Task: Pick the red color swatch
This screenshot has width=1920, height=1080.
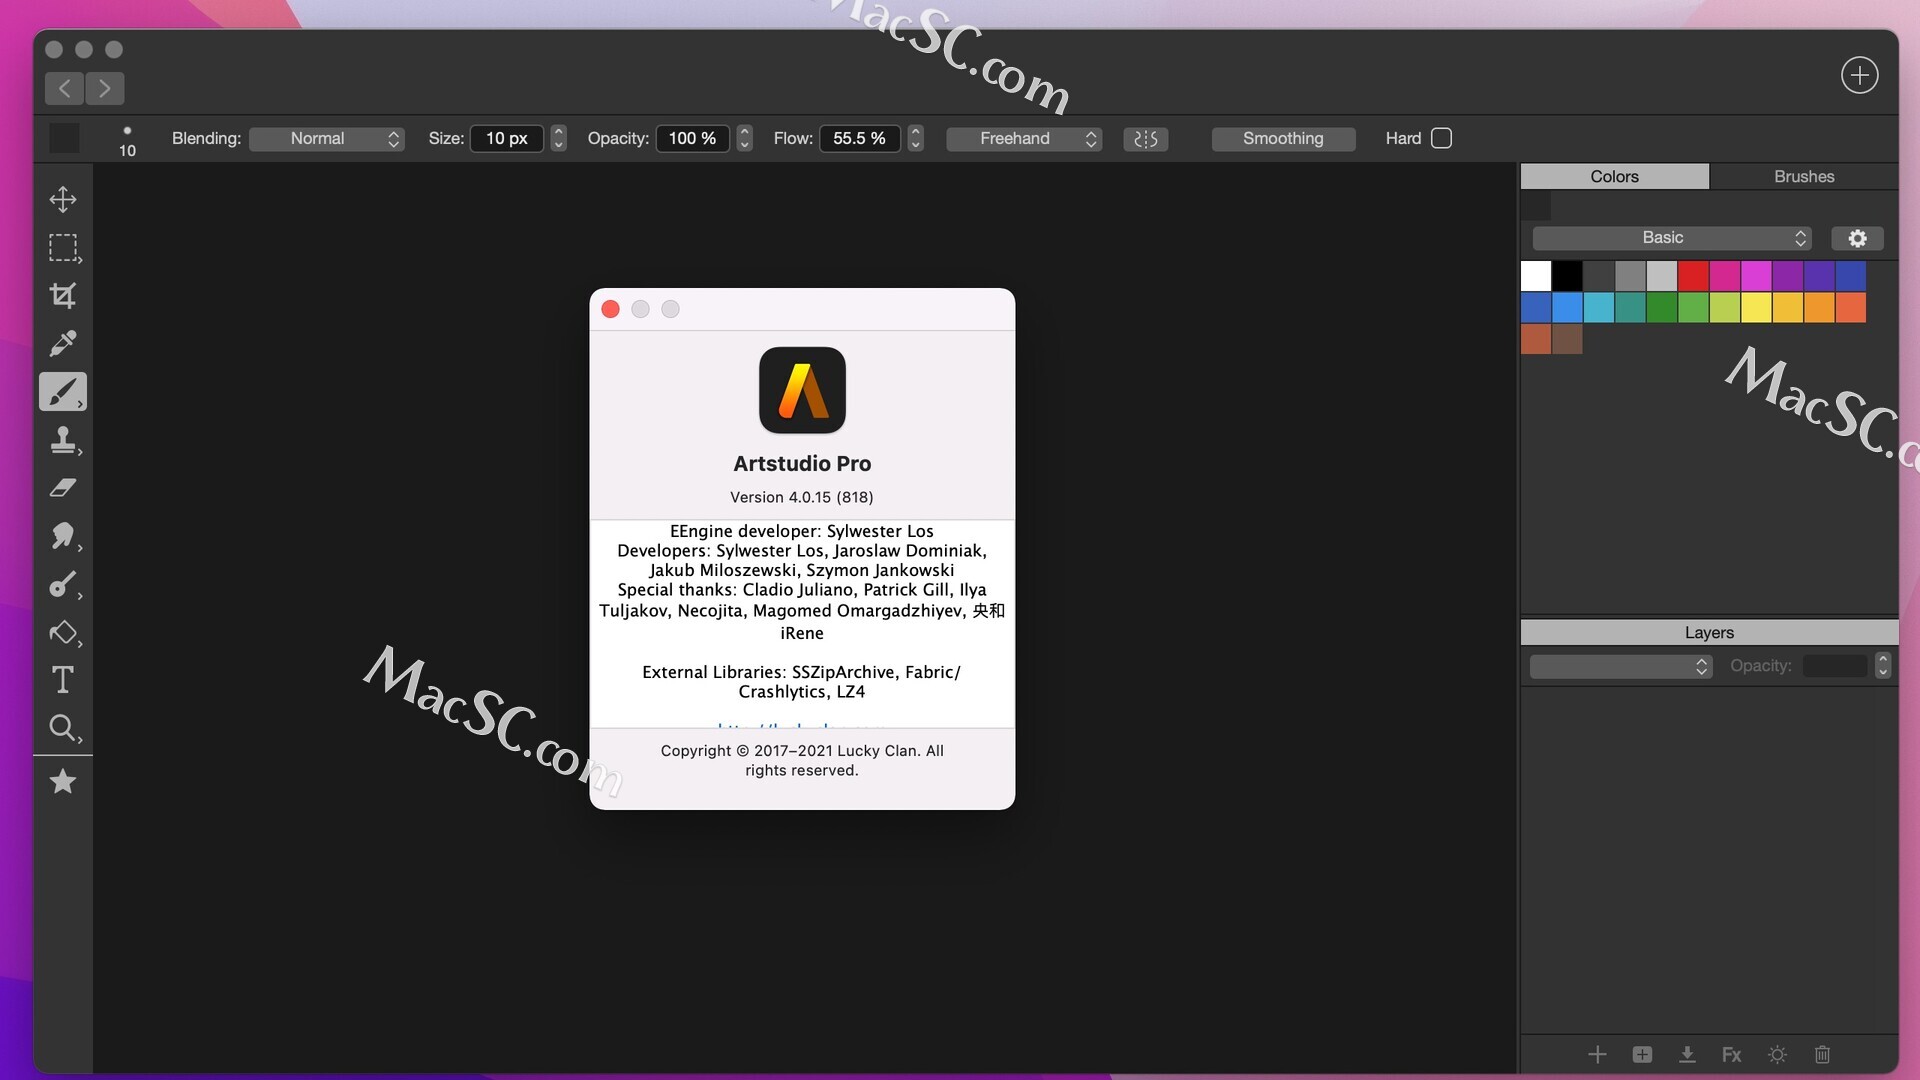Action: tap(1693, 275)
